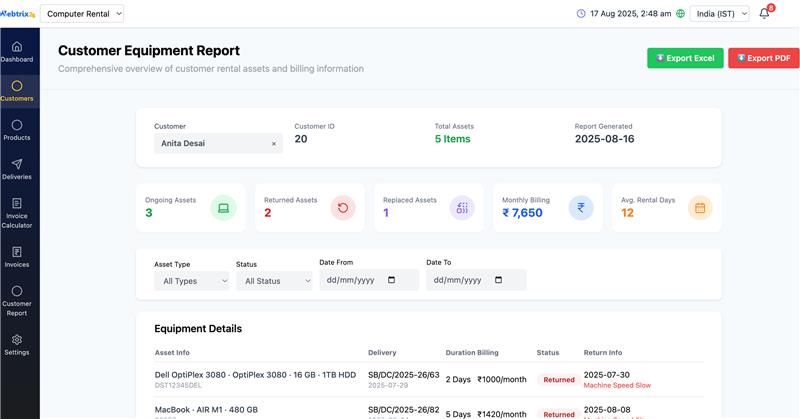
Task: Click the Avg. Rental Days calendar icon
Action: coord(700,208)
